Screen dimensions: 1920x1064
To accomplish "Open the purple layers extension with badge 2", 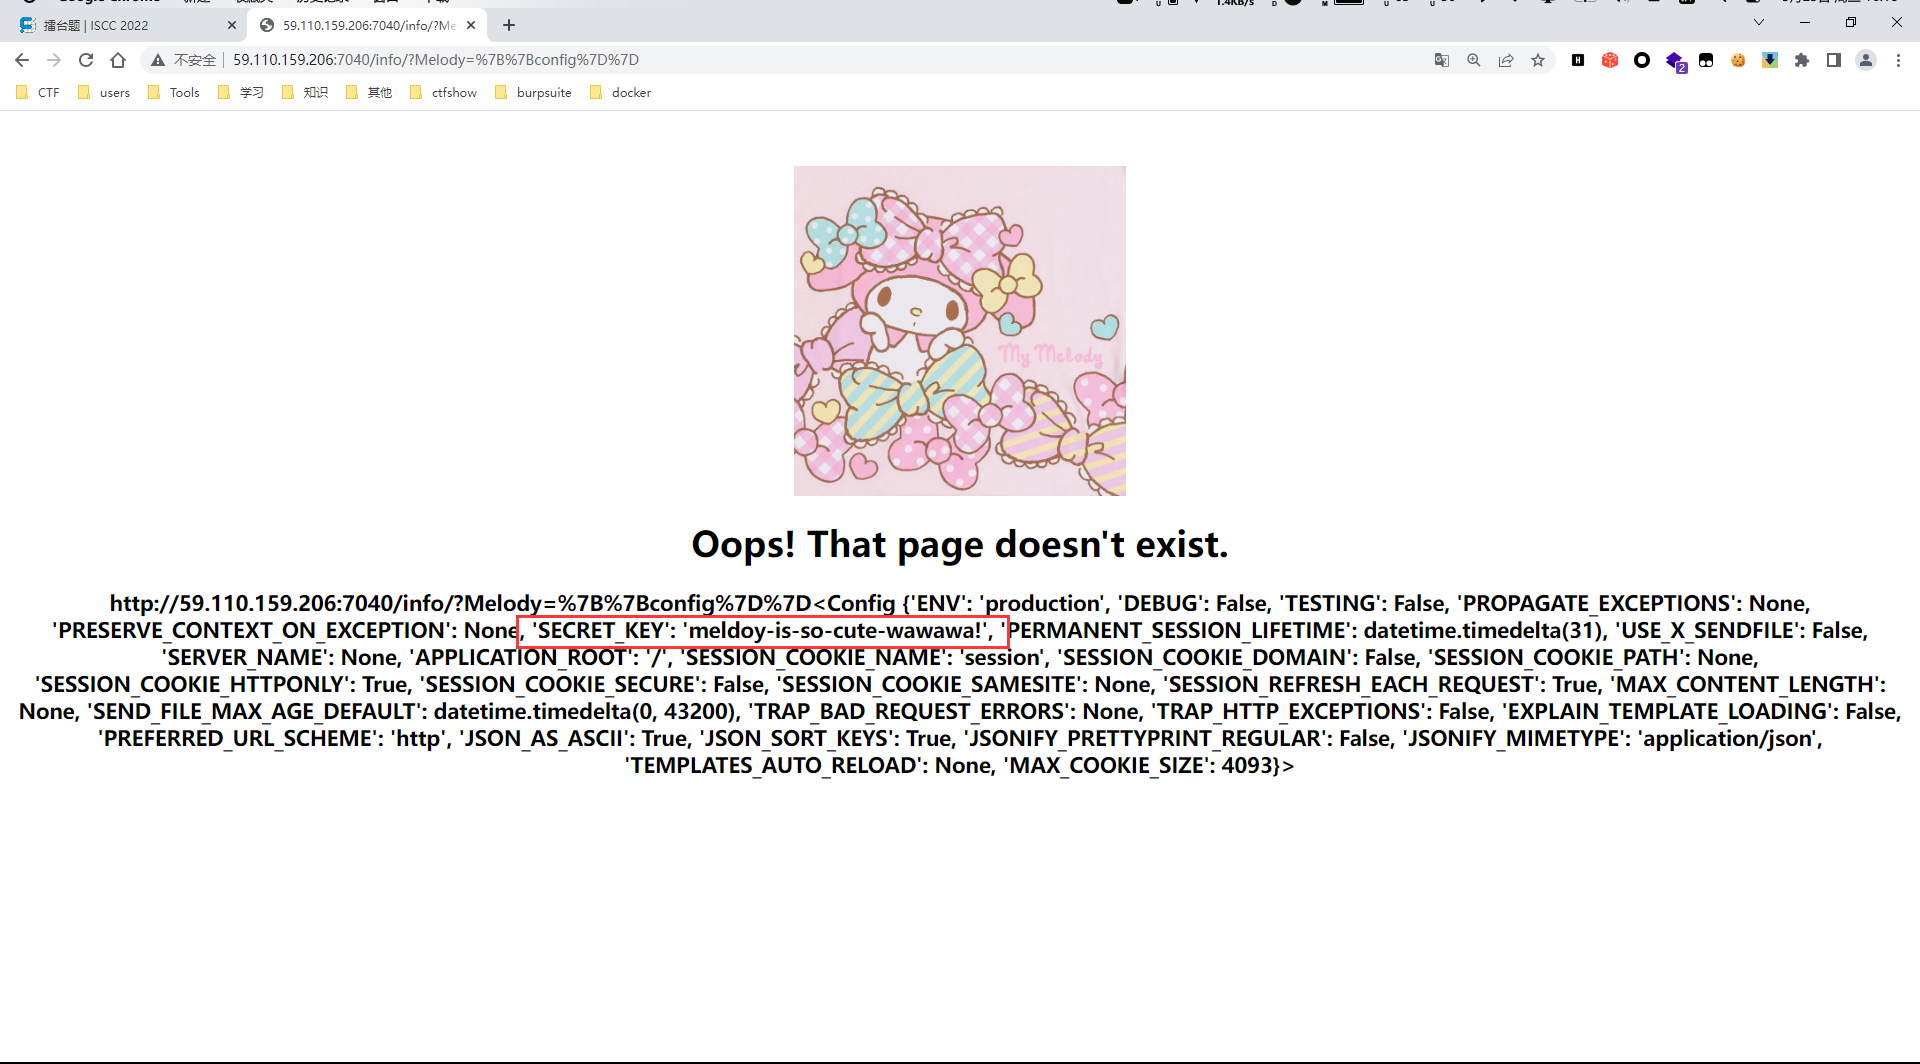I will tap(1675, 61).
